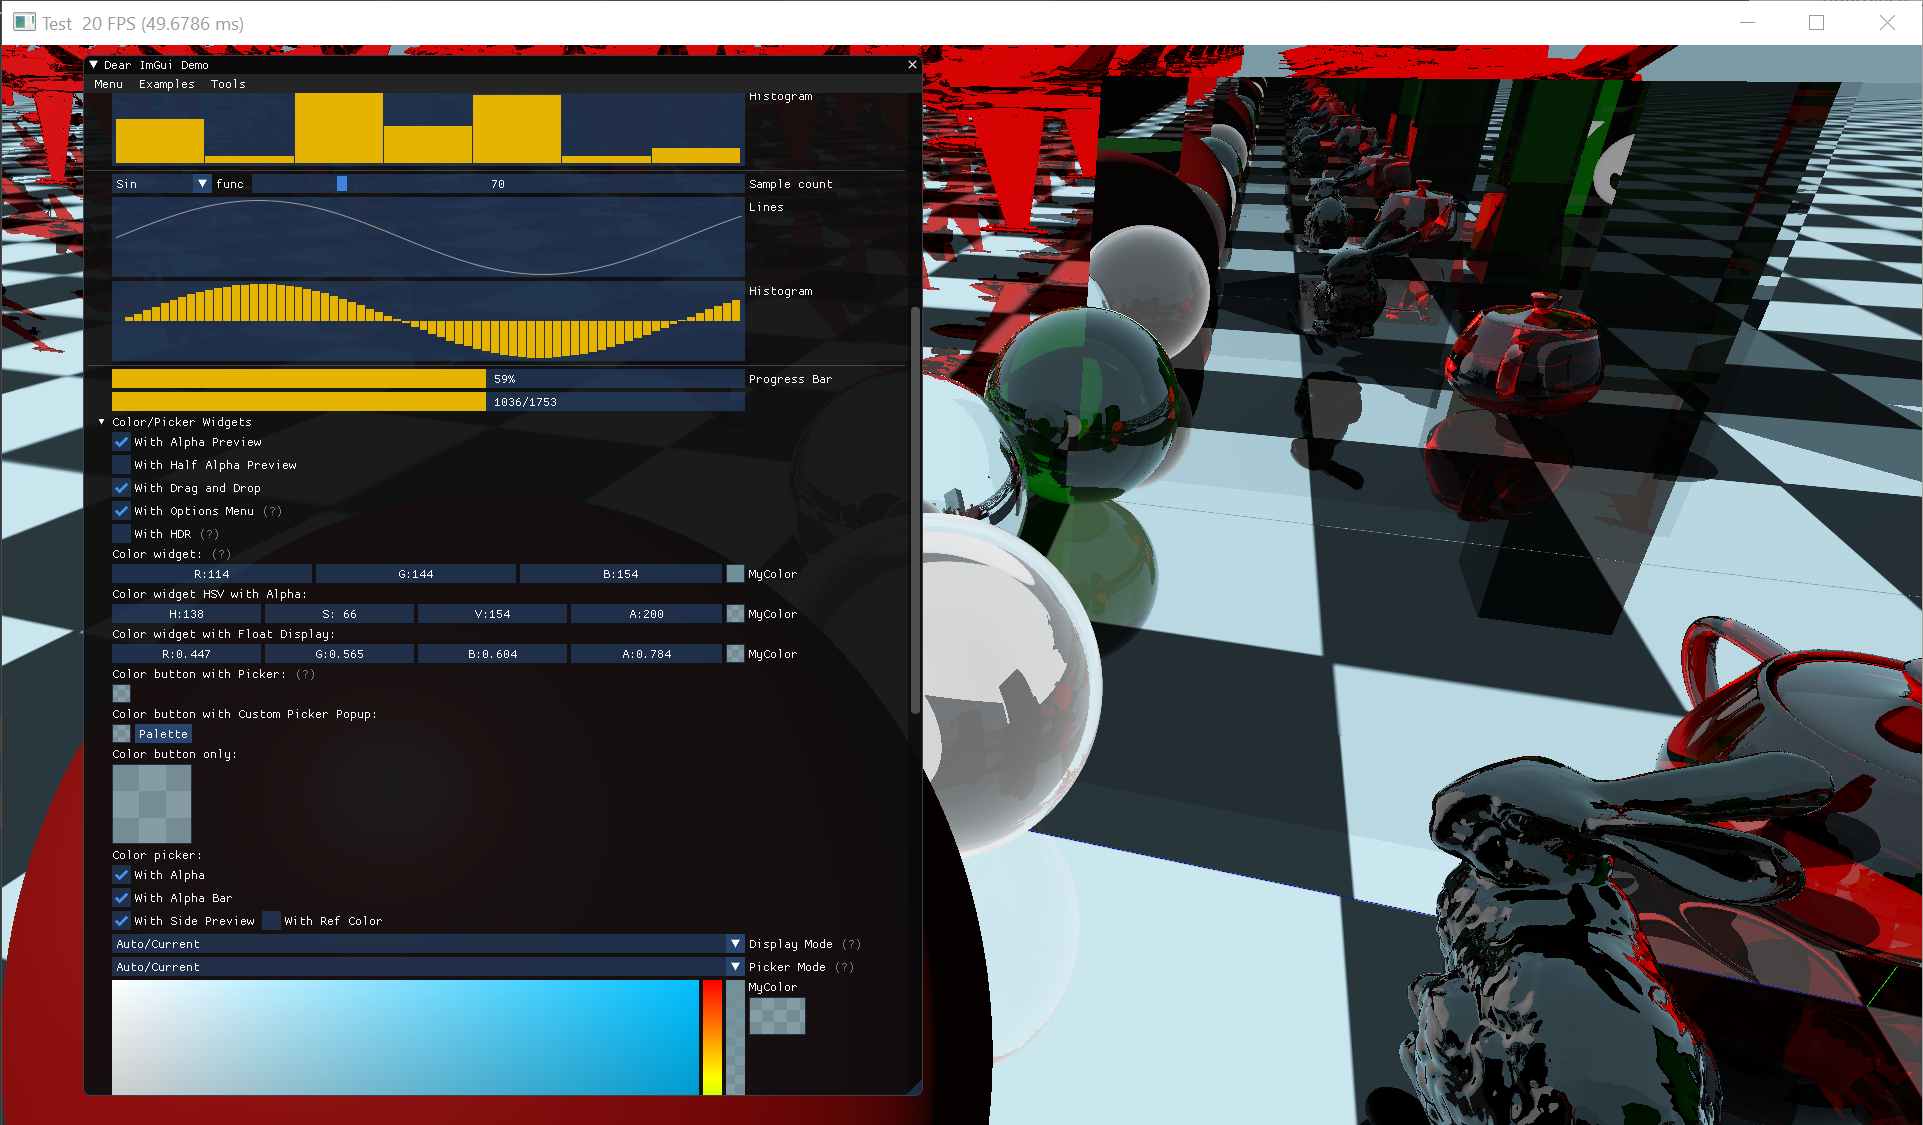The width and height of the screenshot is (1923, 1125).
Task: Click the MyColor swatch beside HSV fields
Action: 735,614
